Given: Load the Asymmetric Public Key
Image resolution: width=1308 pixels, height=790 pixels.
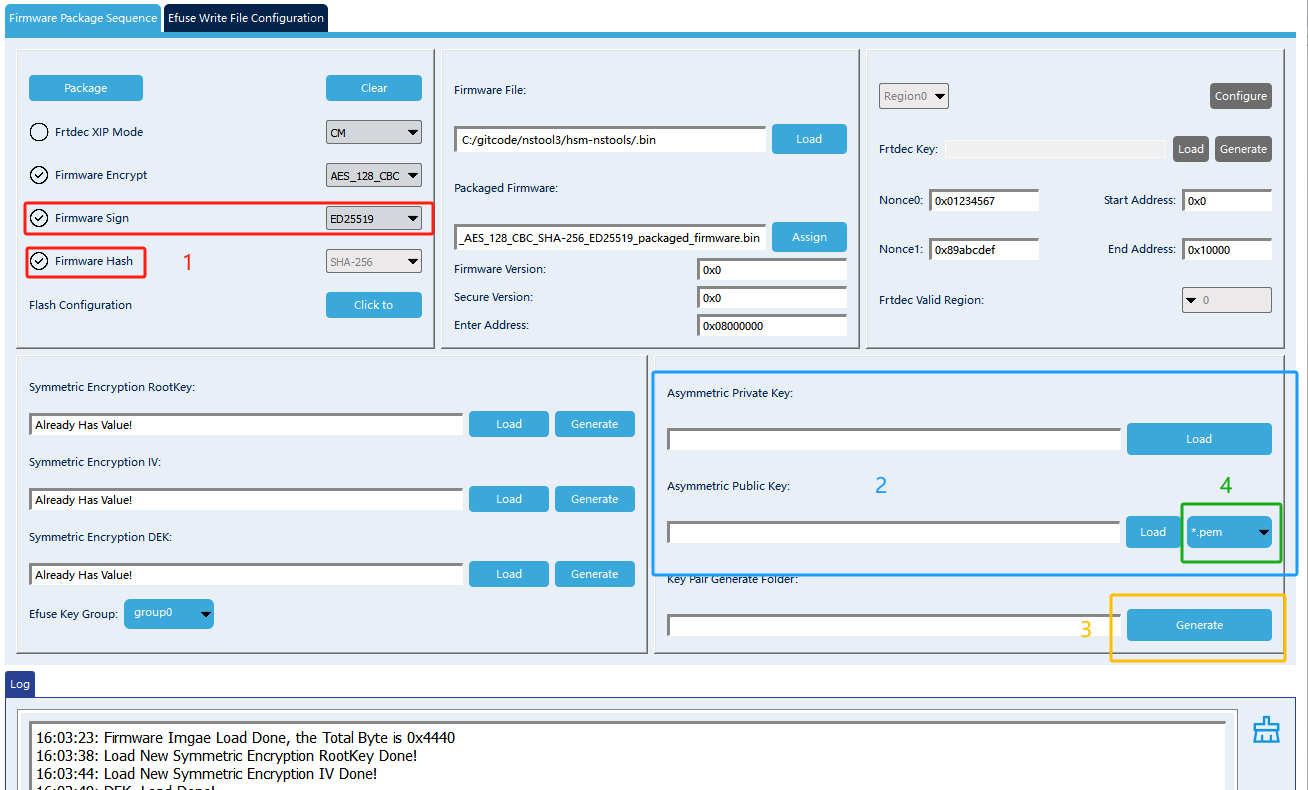Looking at the screenshot, I should tap(1153, 532).
